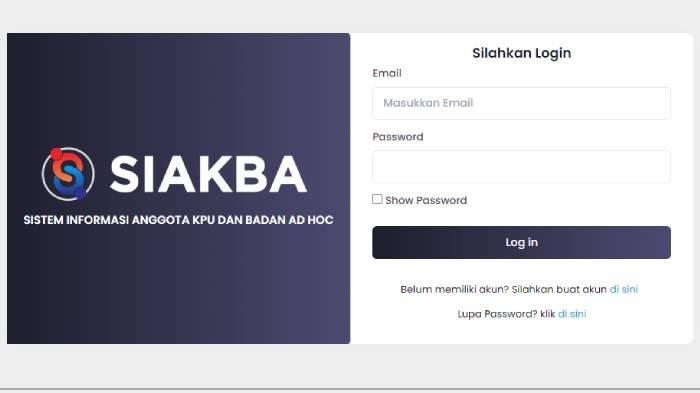Click the Show Password label text
This screenshot has width=700, height=393.
coord(426,201)
